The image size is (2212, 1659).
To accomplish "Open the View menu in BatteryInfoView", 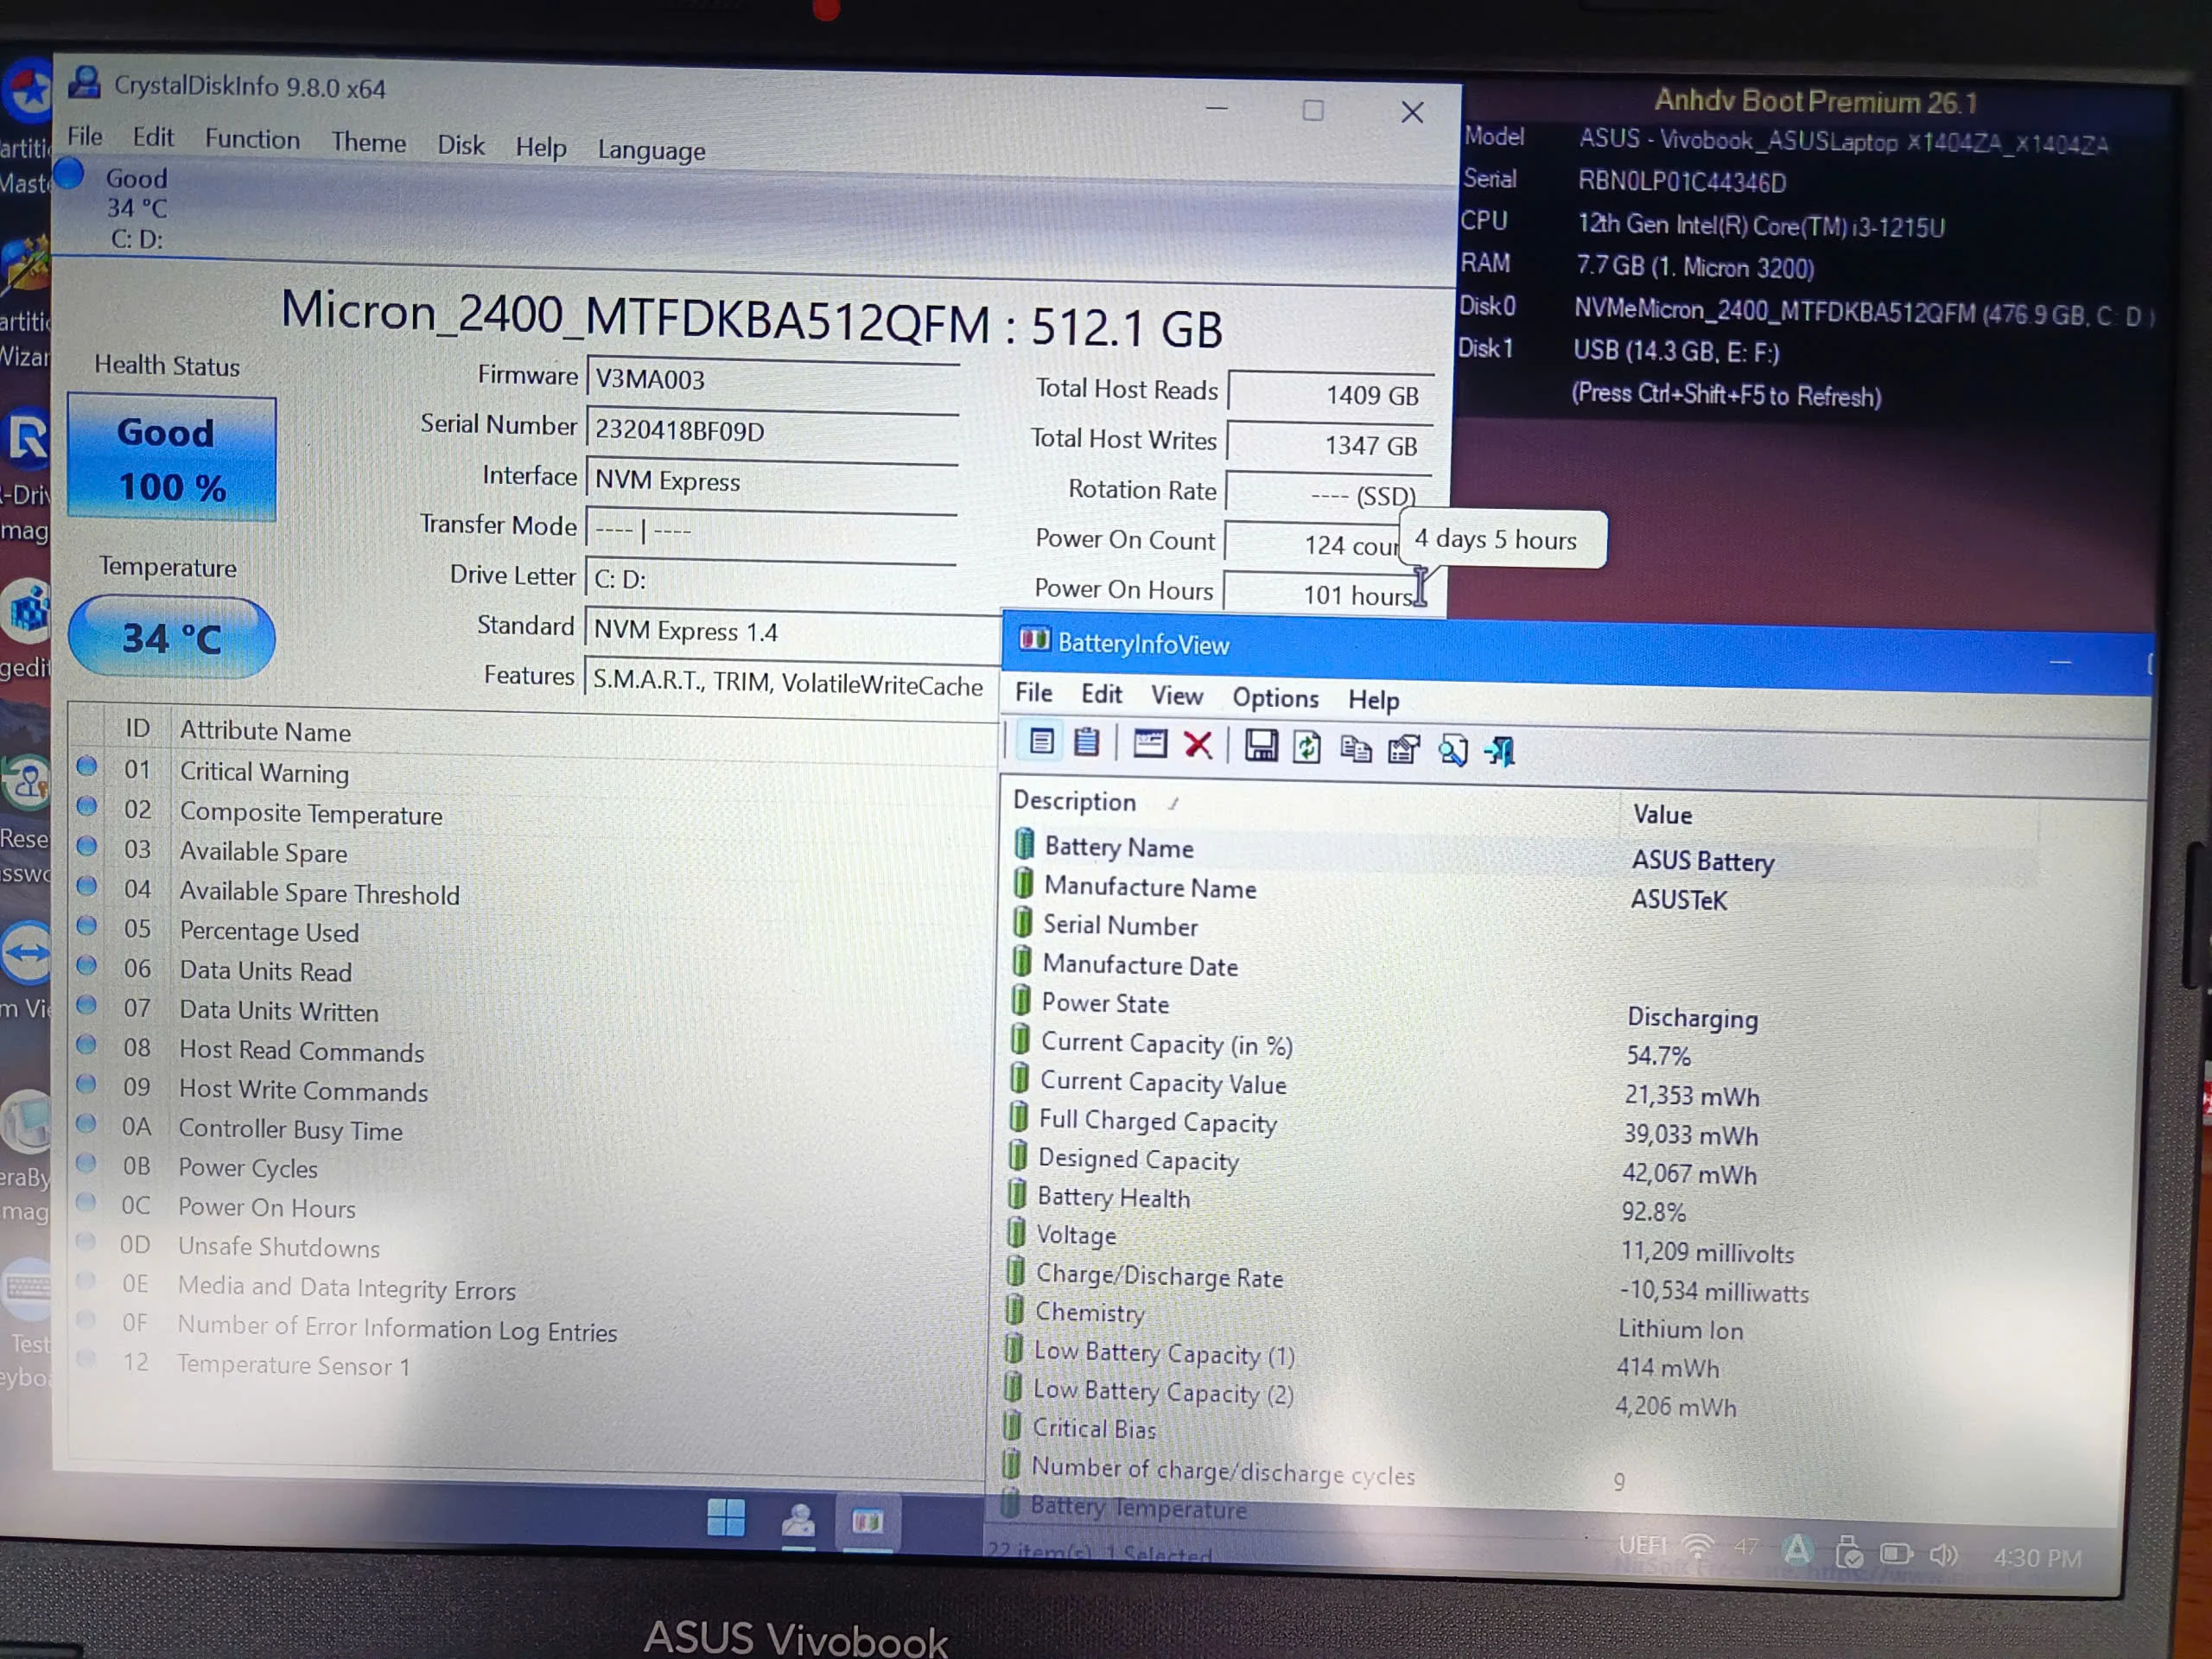I will click(1177, 695).
